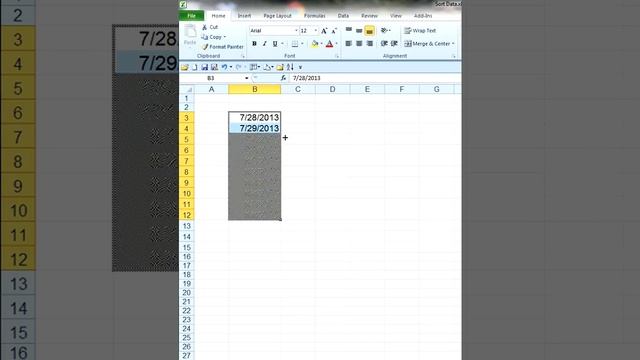Image resolution: width=640 pixels, height=360 pixels.
Task: Expand the Fill Color dropdown arrow
Action: pyautogui.click(x=322, y=44)
